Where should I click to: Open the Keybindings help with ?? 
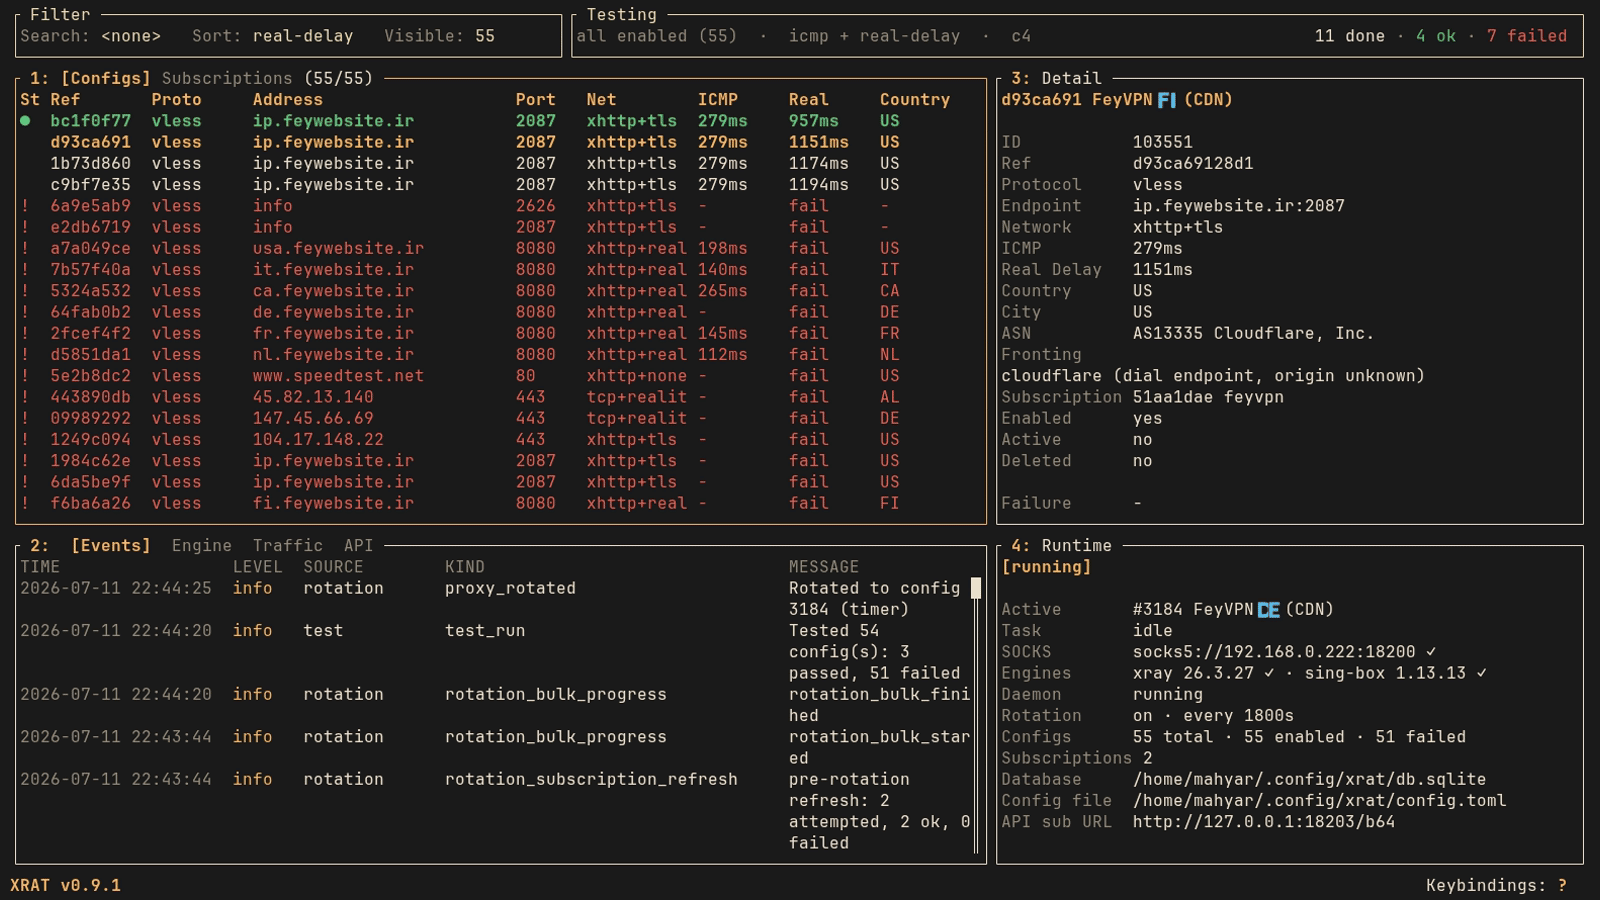1562,885
